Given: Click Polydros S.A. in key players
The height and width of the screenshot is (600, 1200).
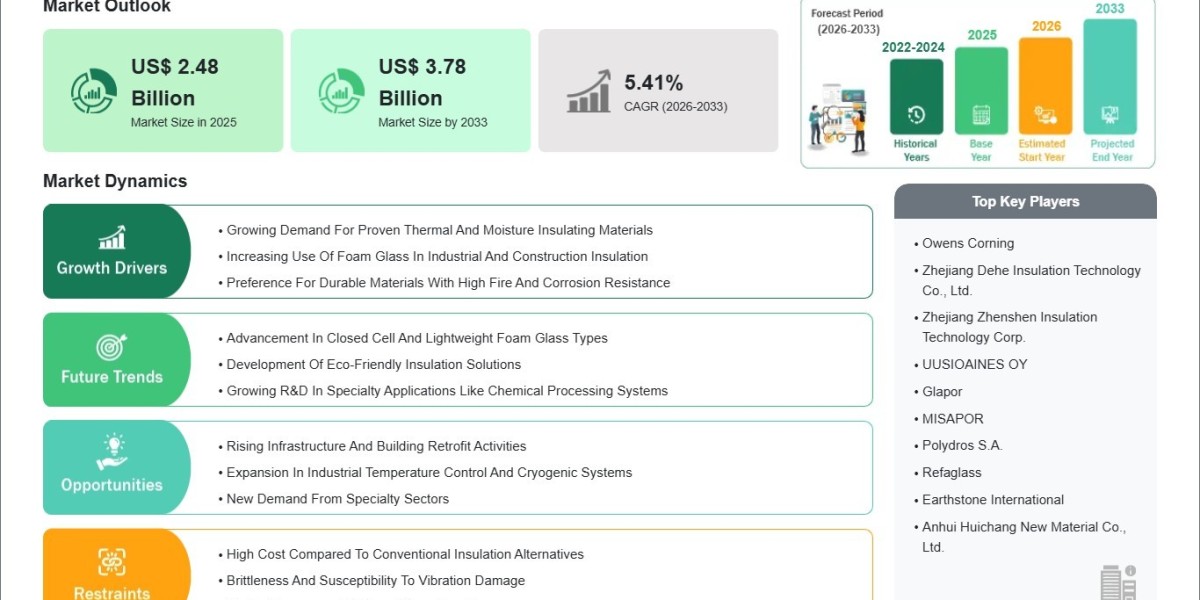Looking at the screenshot, I should tap(962, 445).
